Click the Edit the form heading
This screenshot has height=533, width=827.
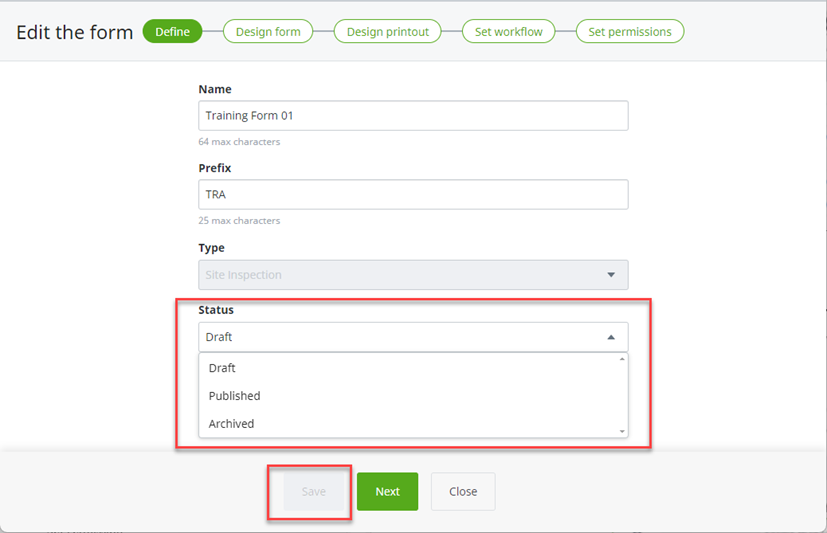point(74,32)
